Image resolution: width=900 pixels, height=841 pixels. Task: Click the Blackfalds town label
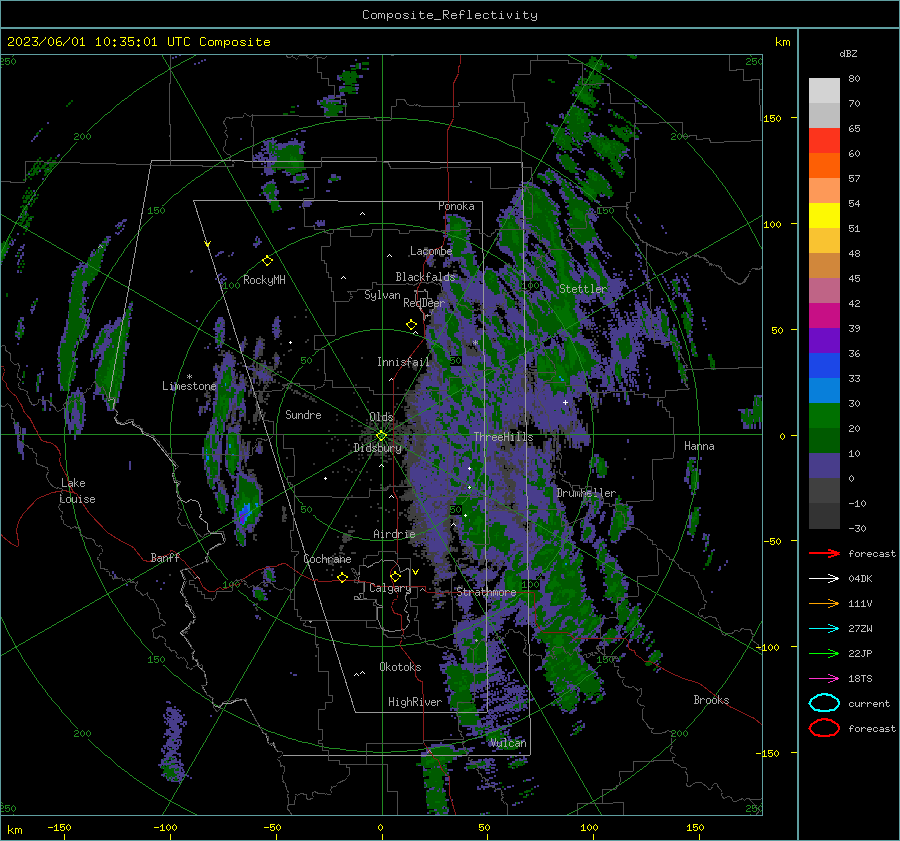tap(425, 277)
